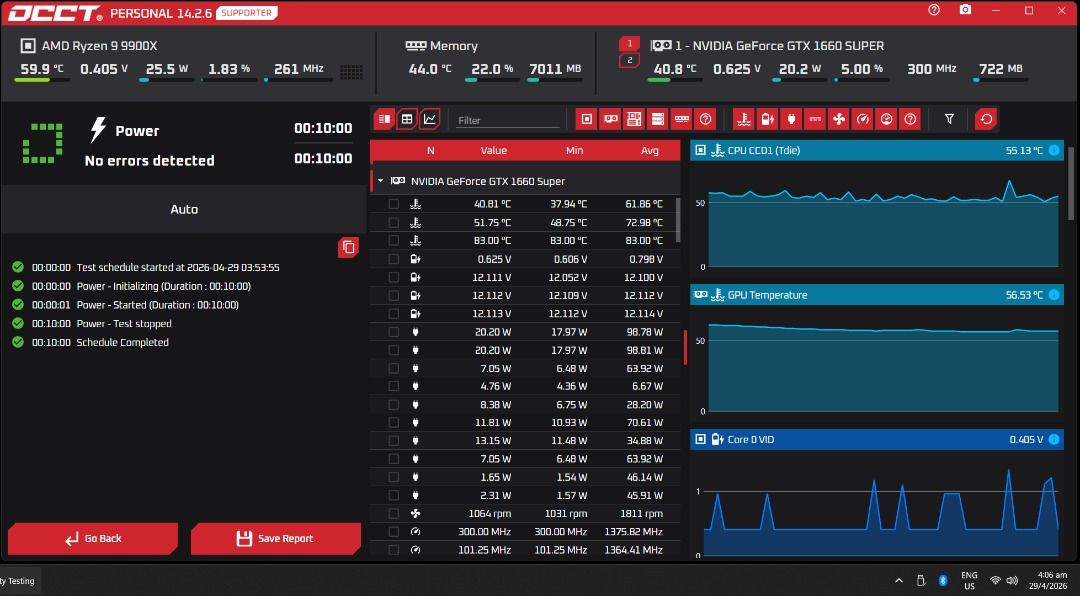Image resolution: width=1080 pixels, height=596 pixels.
Task: Toggle the power sensor type filter
Action: pyautogui.click(x=791, y=119)
